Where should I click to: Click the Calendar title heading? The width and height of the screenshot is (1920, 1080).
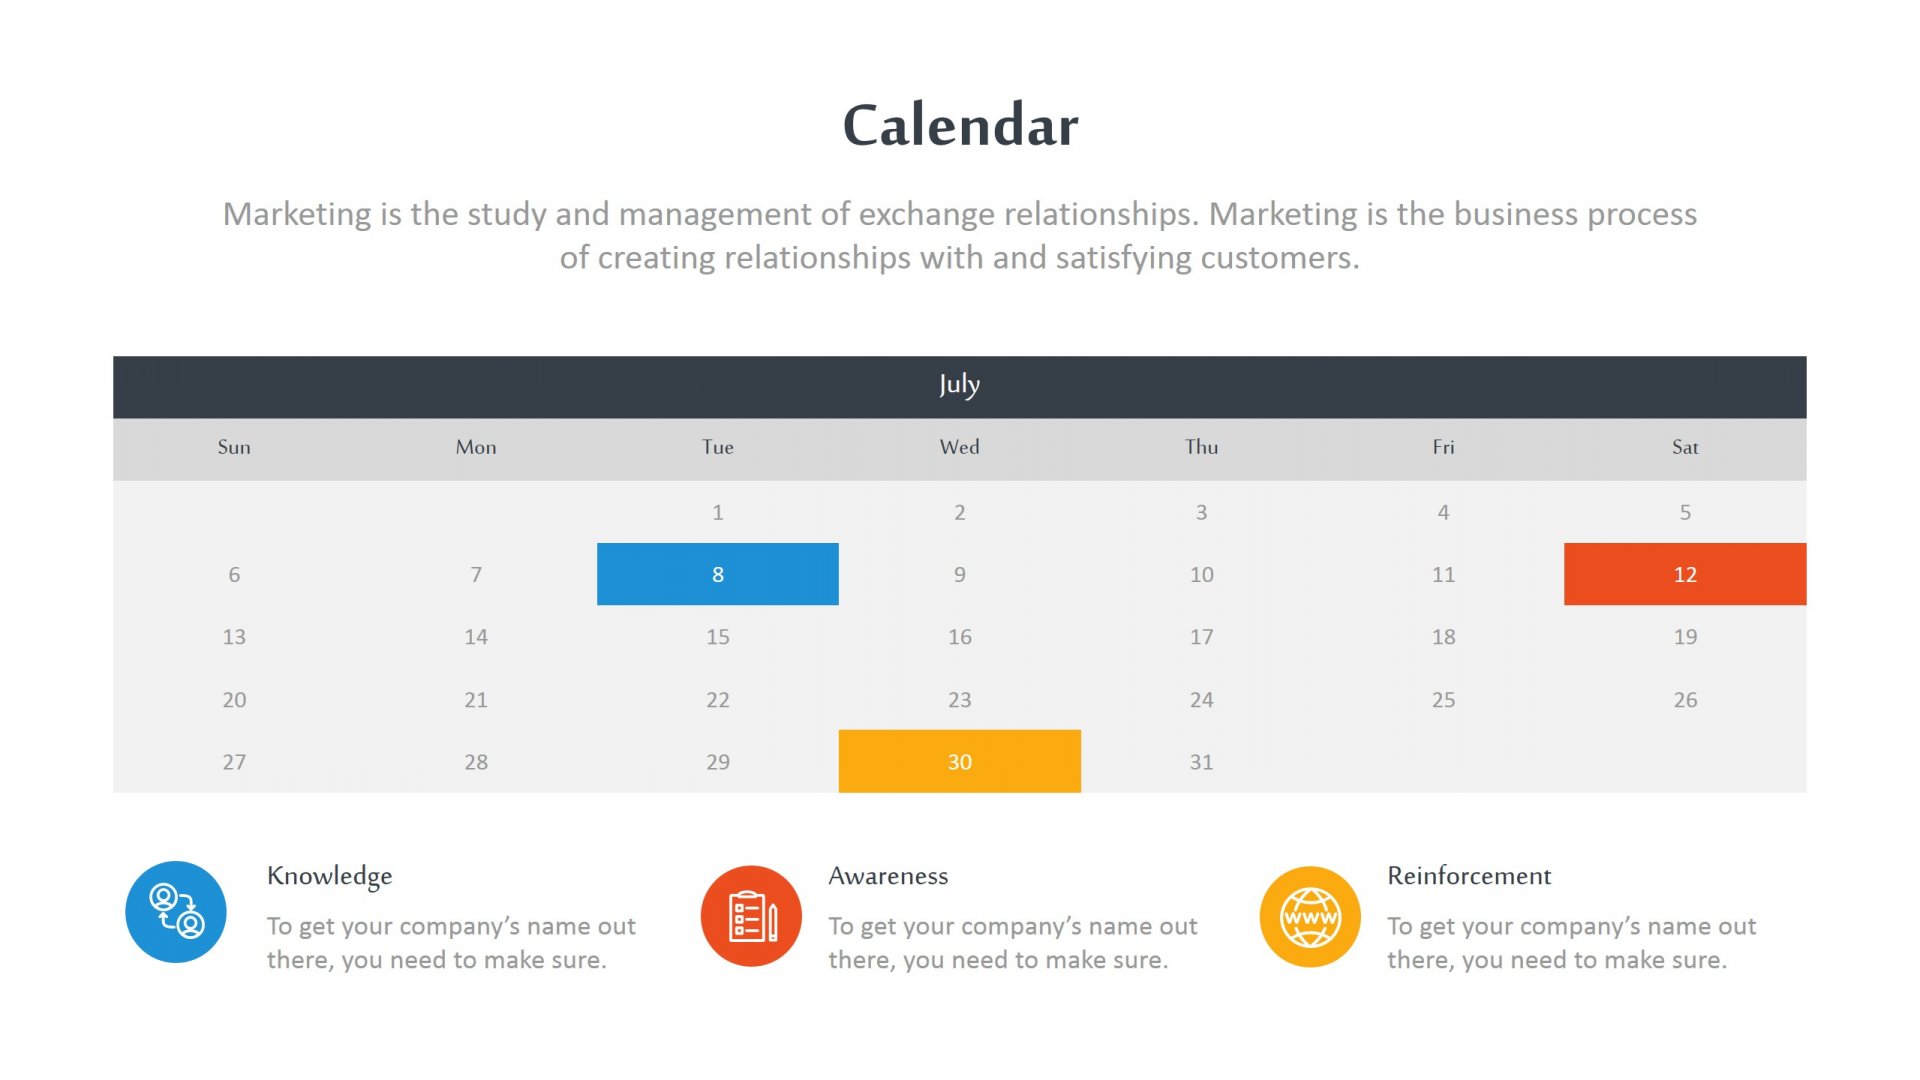pyautogui.click(x=960, y=125)
